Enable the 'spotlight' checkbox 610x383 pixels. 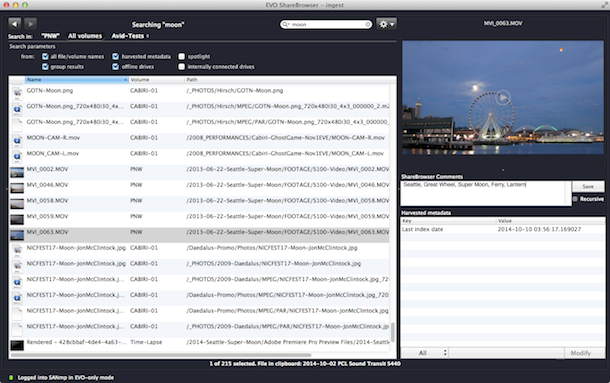coord(181,56)
